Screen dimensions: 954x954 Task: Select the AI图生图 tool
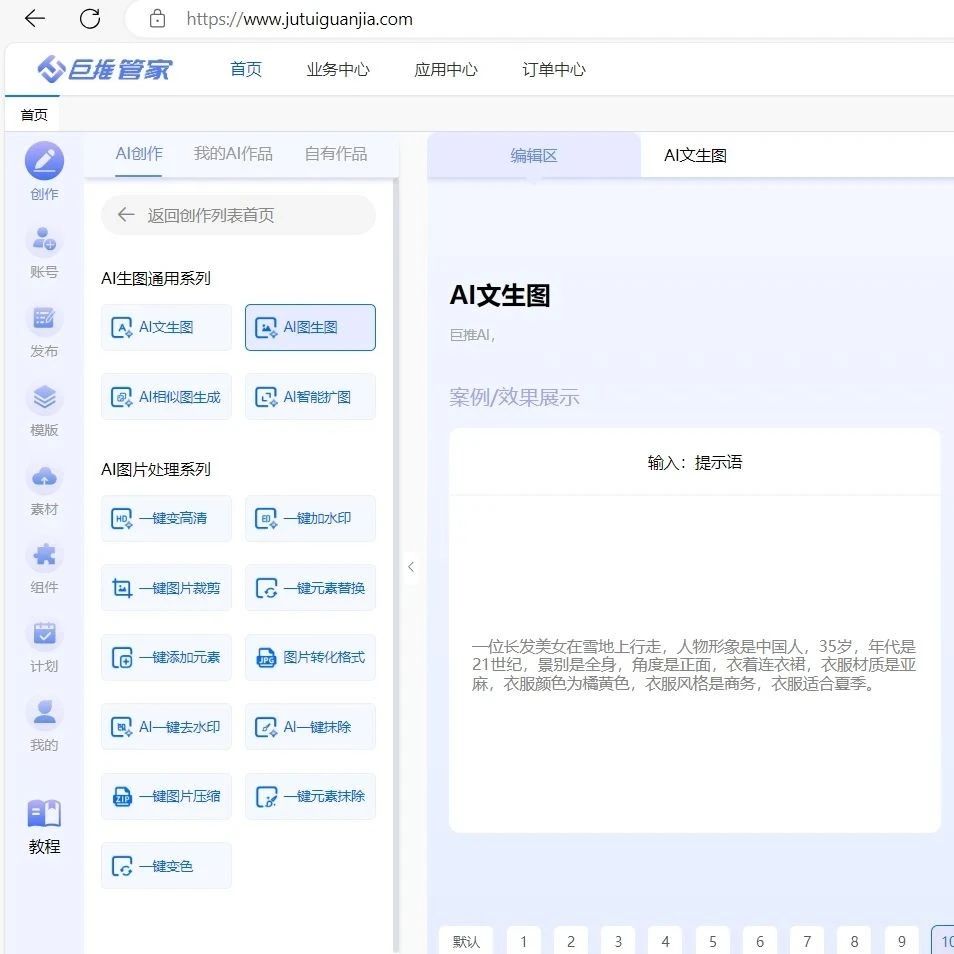point(310,327)
